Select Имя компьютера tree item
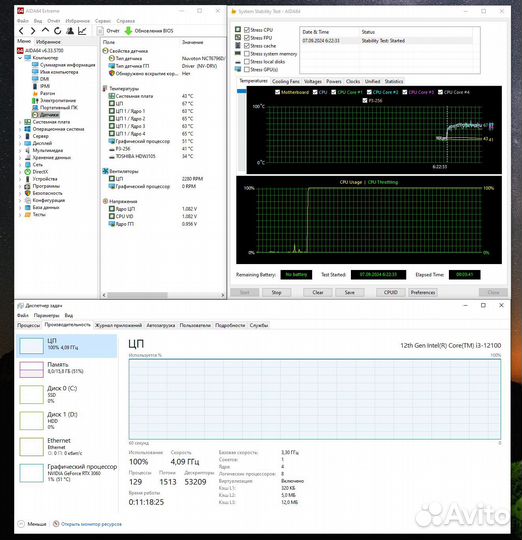The height and width of the screenshot is (540, 522). point(55,72)
